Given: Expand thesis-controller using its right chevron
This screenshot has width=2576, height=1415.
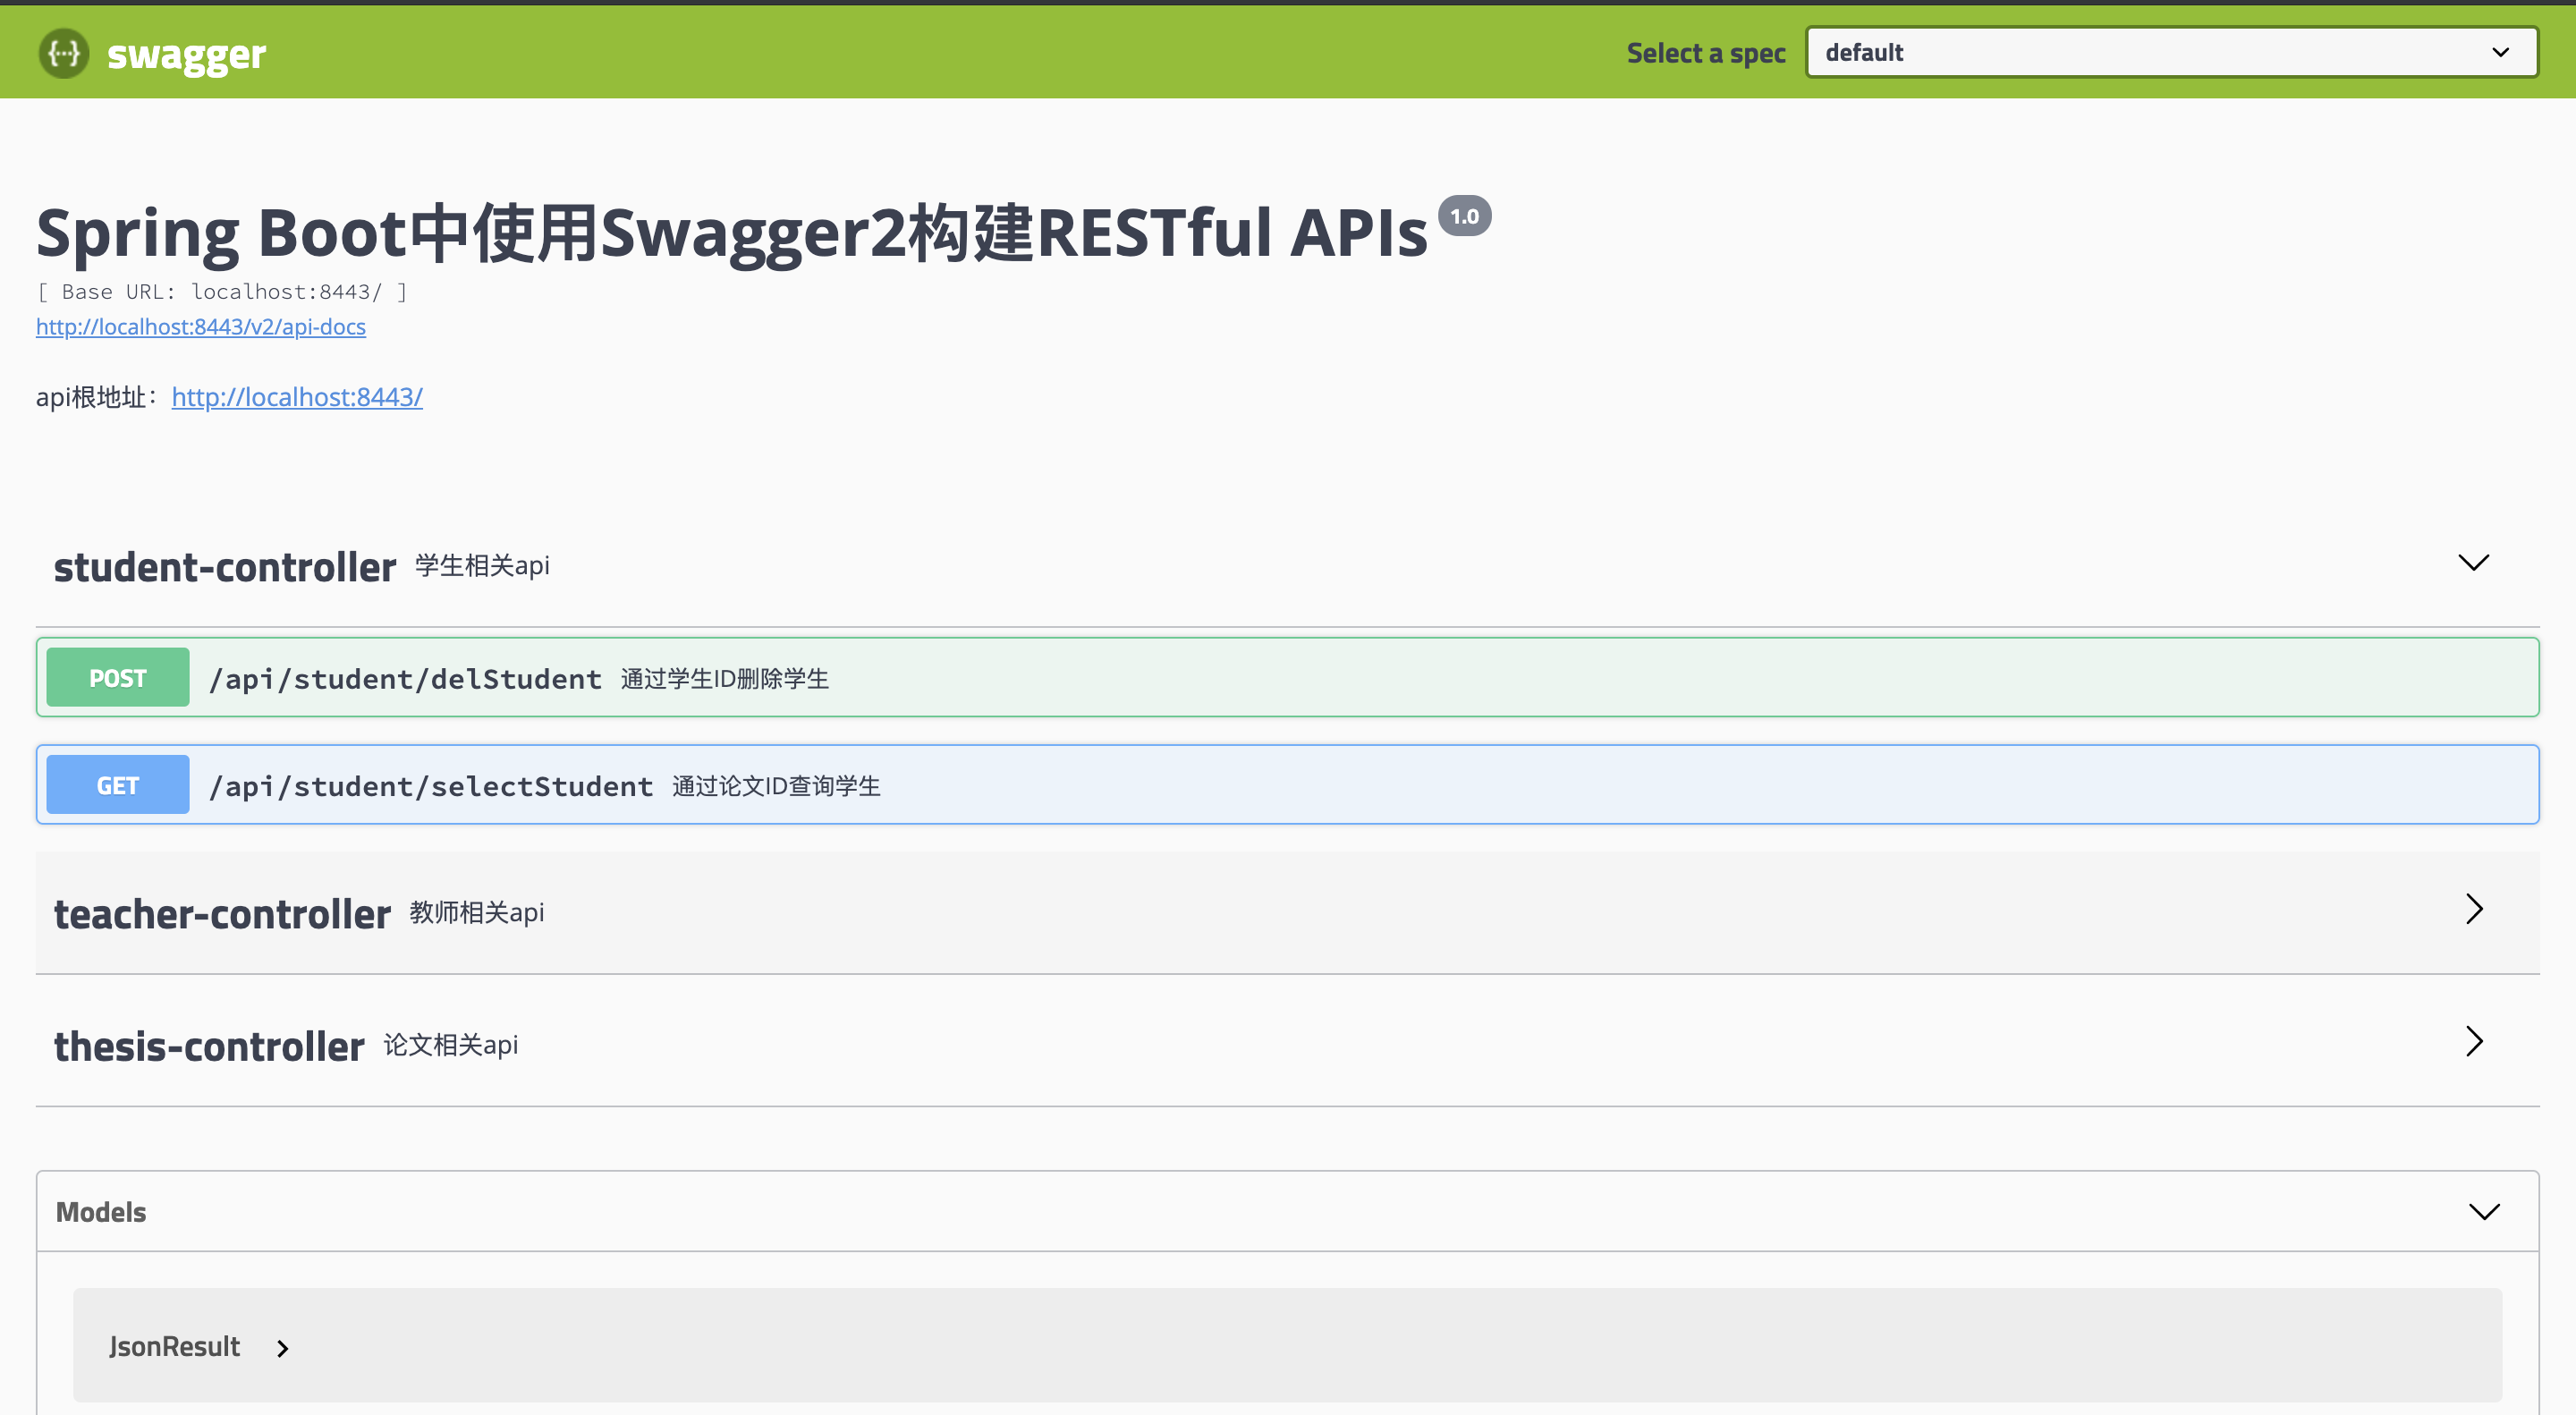Looking at the screenshot, I should [2474, 1041].
